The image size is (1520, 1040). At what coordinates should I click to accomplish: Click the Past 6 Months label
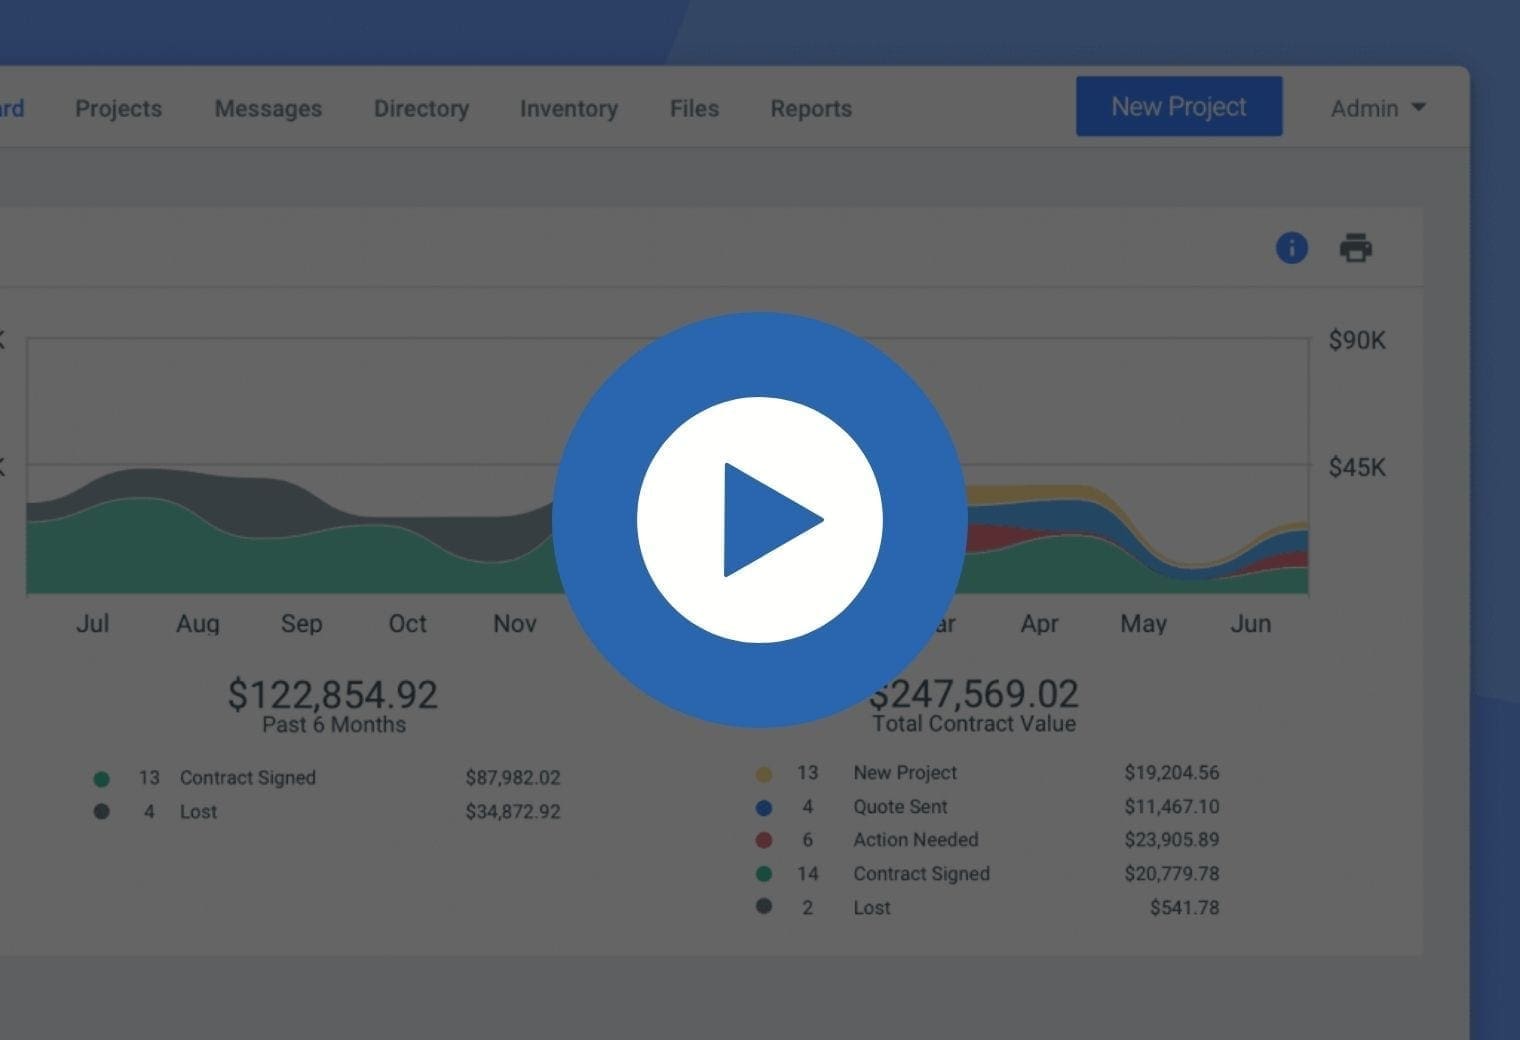pos(334,725)
